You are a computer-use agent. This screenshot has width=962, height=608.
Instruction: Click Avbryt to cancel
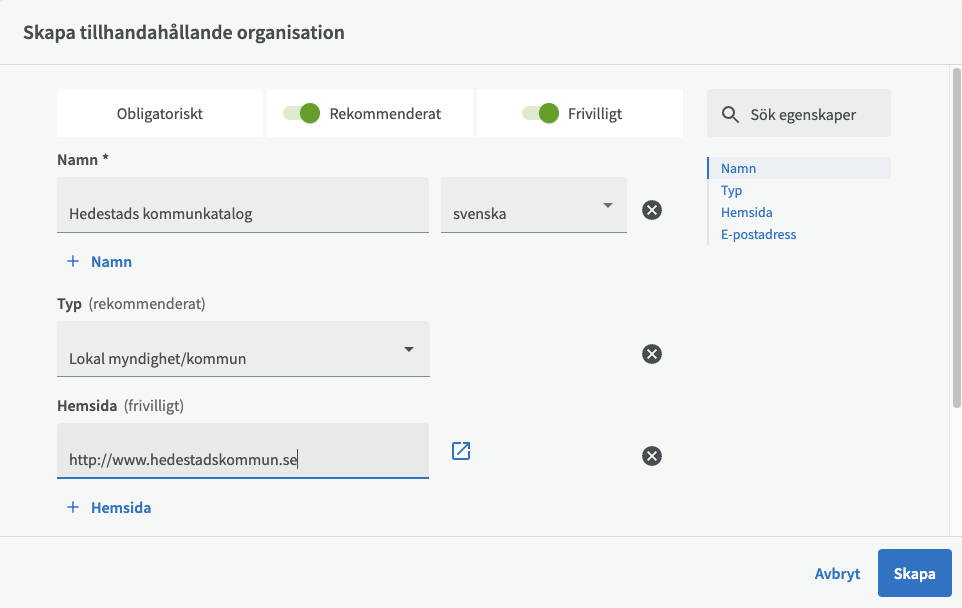pyautogui.click(x=837, y=574)
